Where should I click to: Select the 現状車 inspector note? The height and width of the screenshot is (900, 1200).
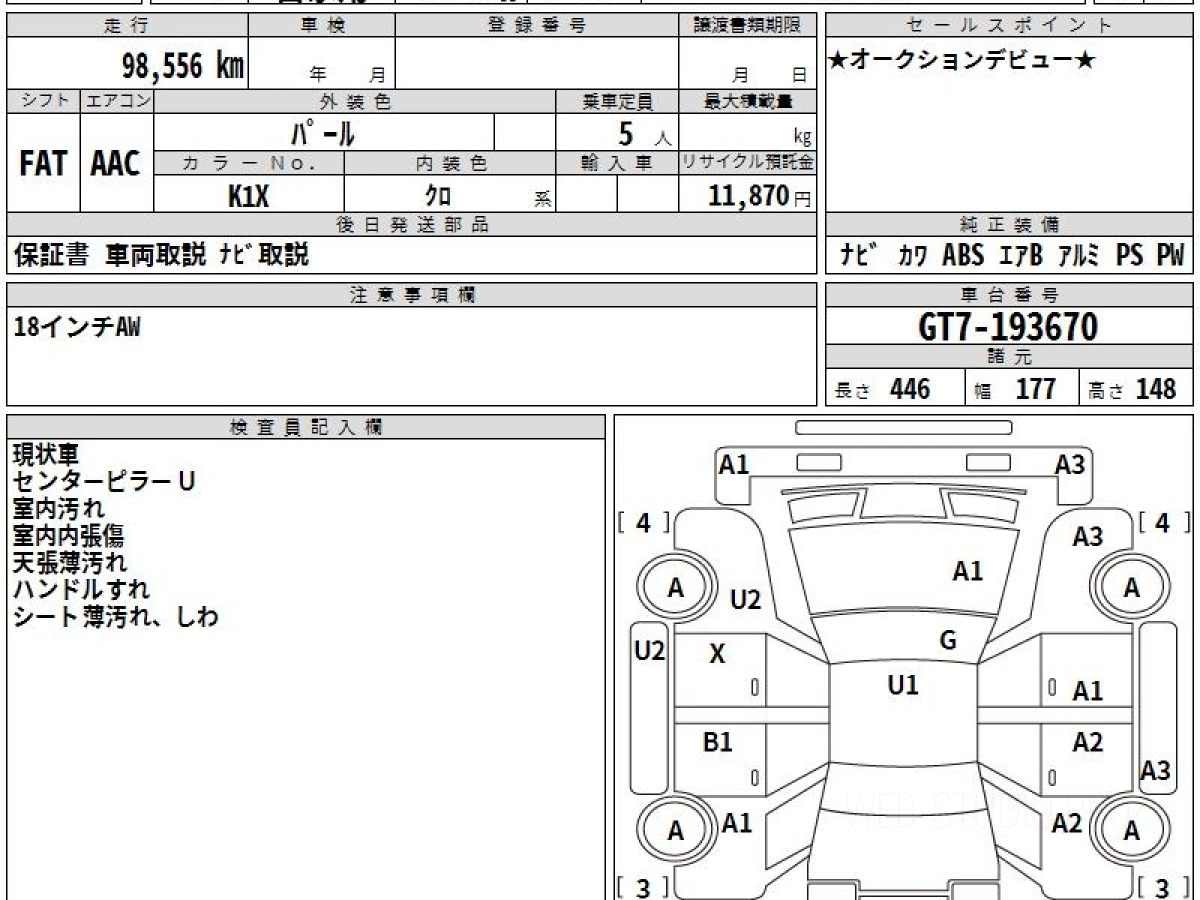click(x=45, y=455)
